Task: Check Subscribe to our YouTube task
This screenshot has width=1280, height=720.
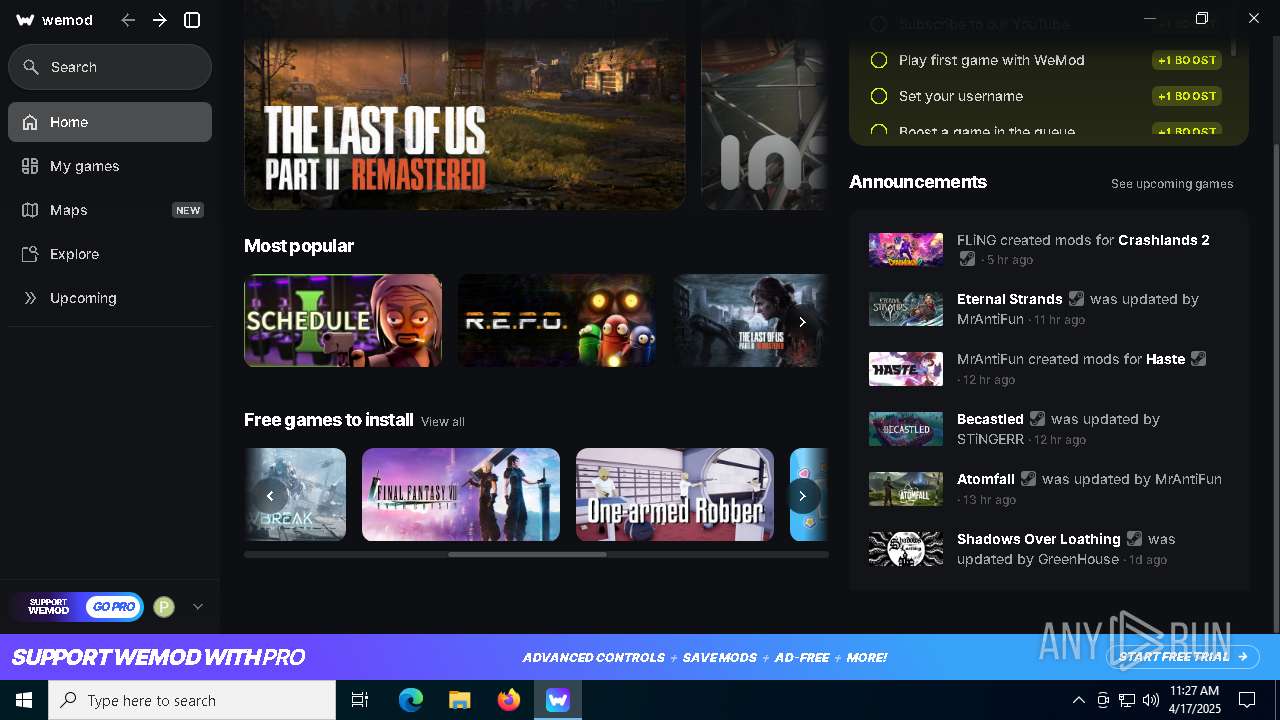Action: (879, 24)
